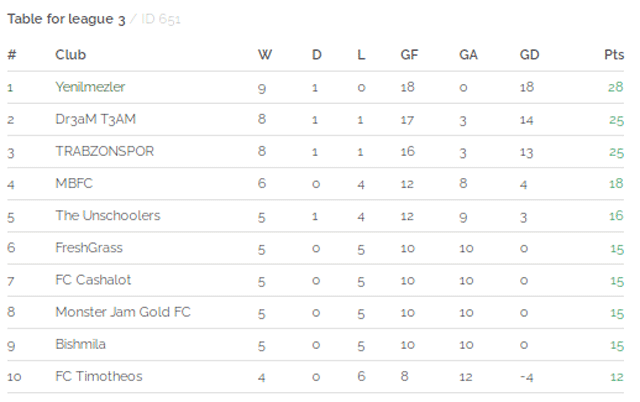This screenshot has height=402, width=640.
Task: Open FC Cashalot club entry
Action: pyautogui.click(x=93, y=280)
